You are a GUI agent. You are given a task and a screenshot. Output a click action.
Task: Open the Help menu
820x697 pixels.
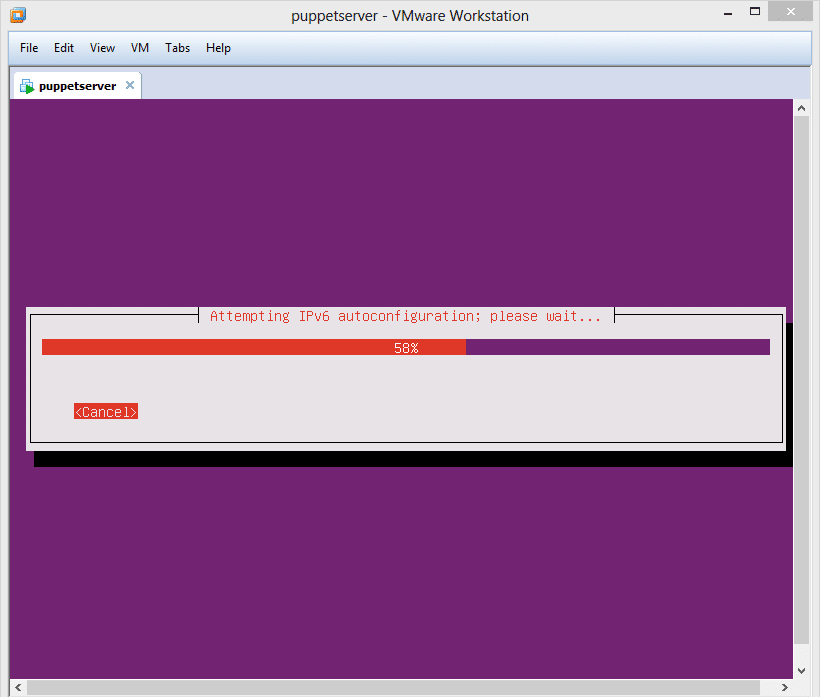click(x=218, y=48)
